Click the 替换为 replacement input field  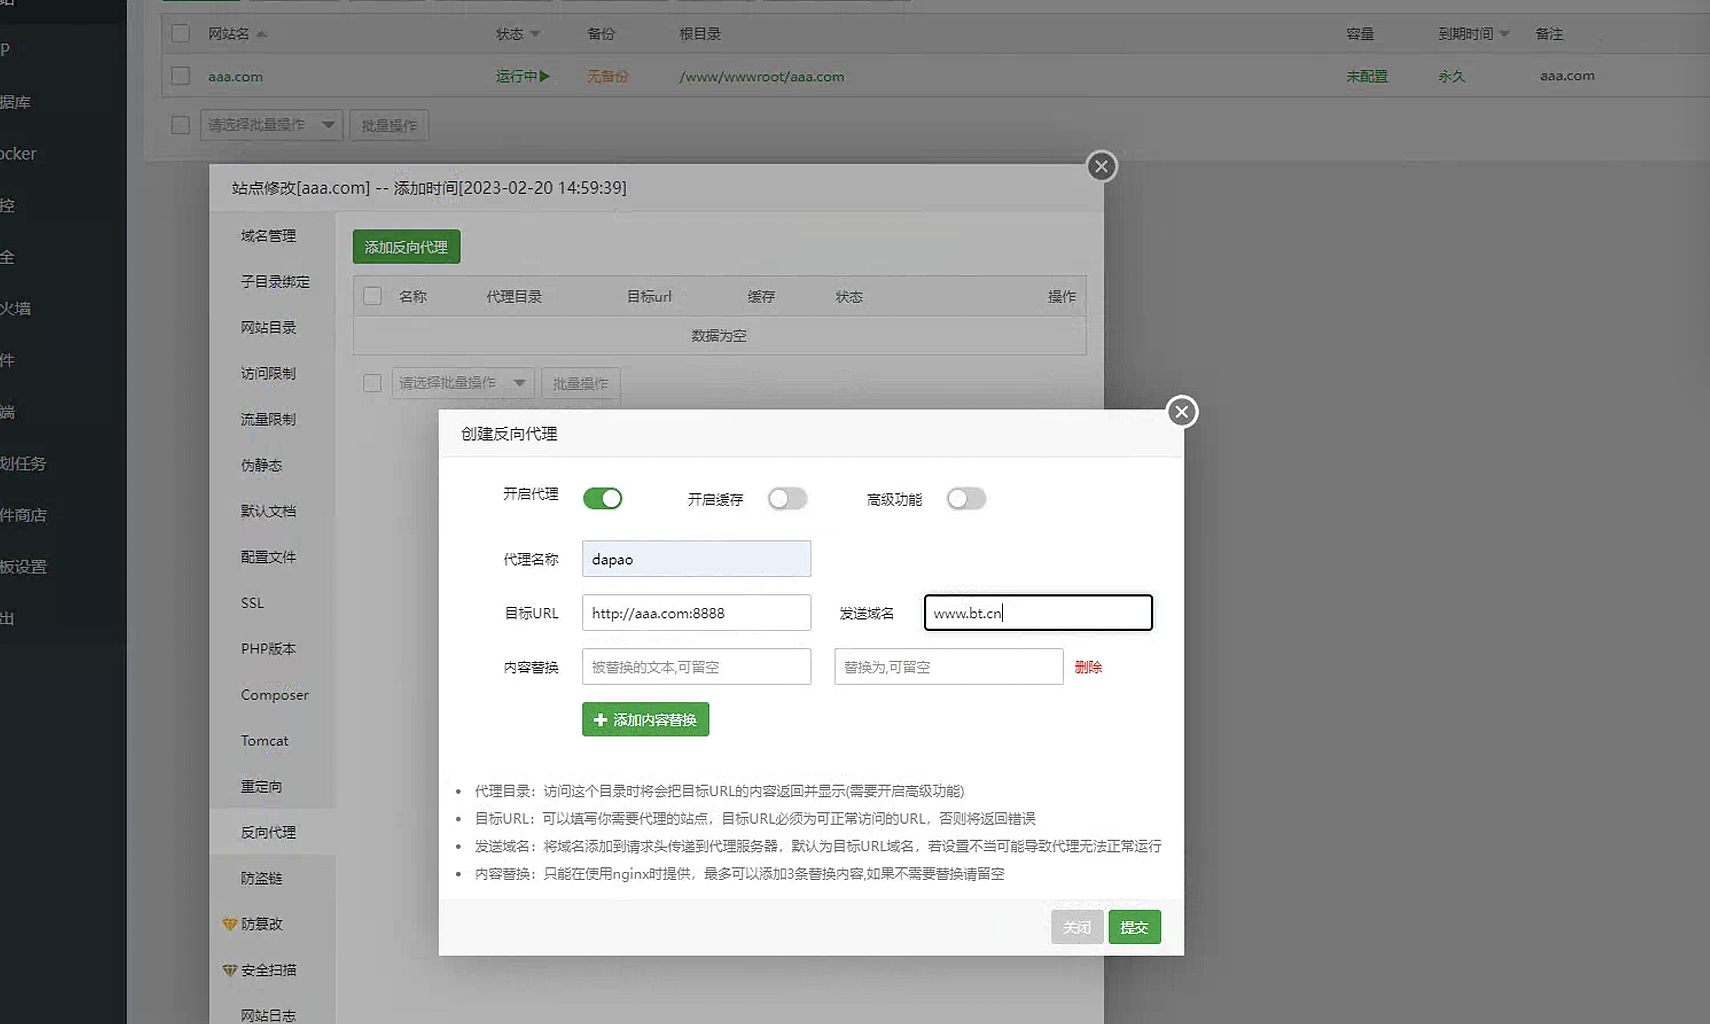pos(948,667)
